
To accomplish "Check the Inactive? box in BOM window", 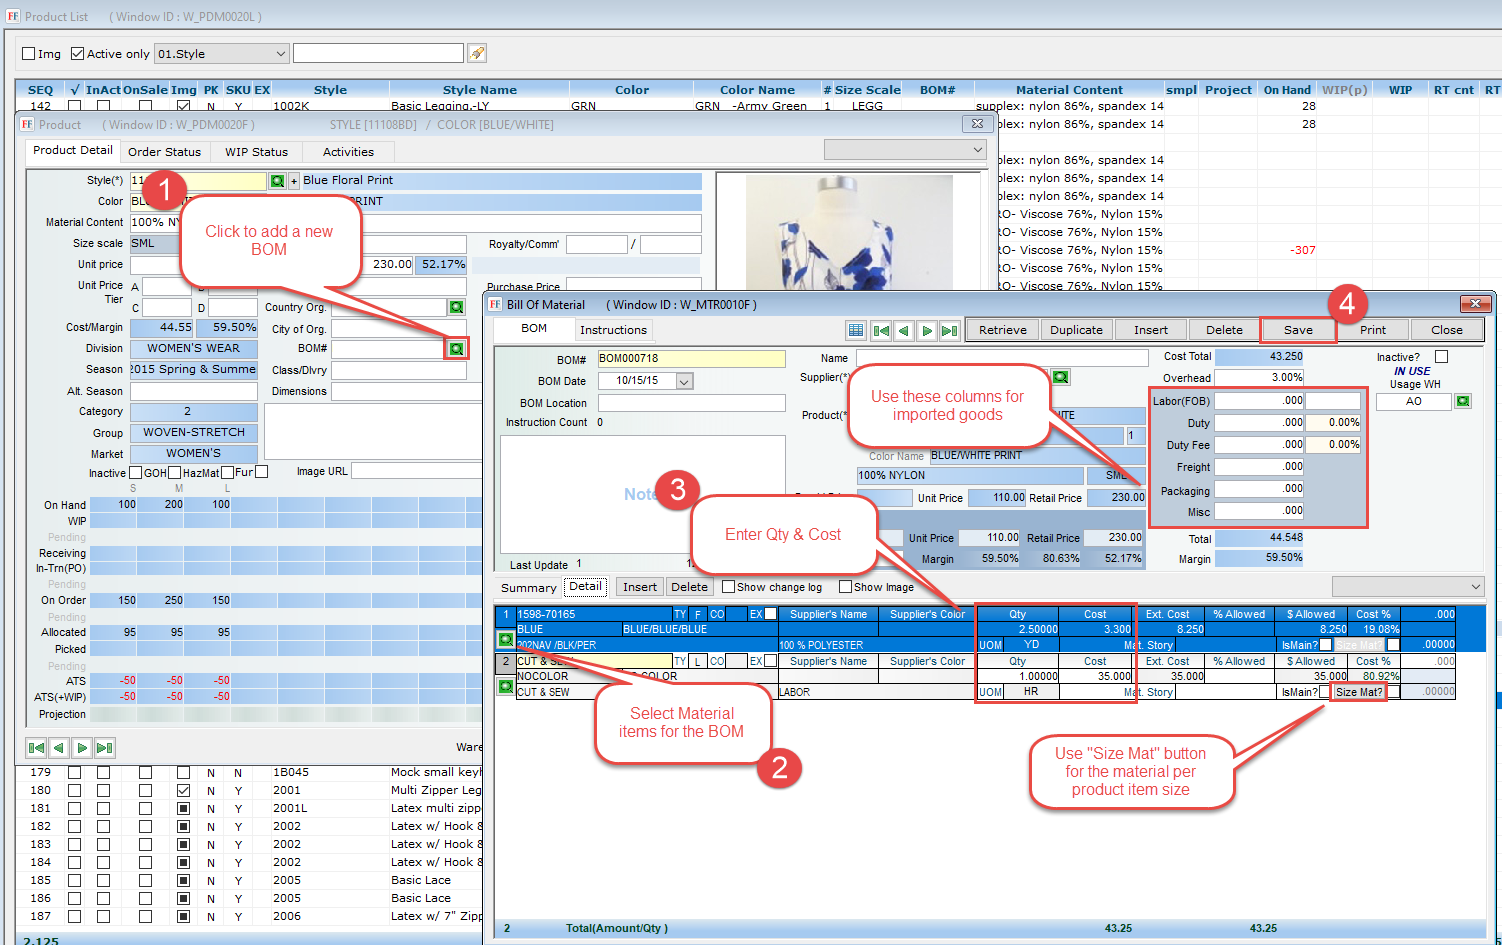I will point(1441,357).
